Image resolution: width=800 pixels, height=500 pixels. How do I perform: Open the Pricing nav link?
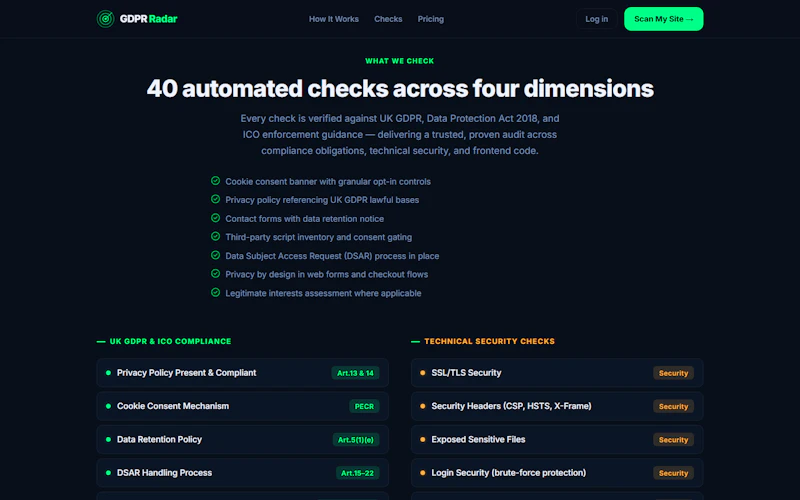pos(431,19)
